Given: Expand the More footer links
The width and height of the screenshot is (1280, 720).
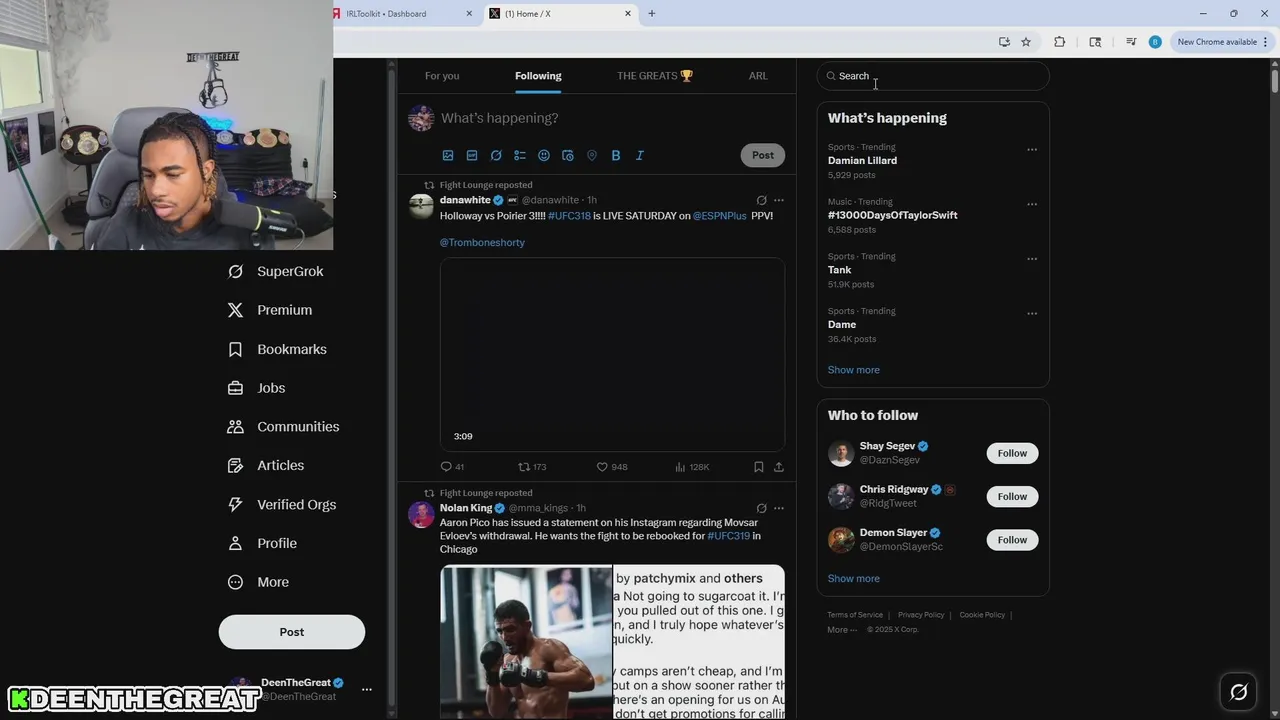Looking at the screenshot, I should pyautogui.click(x=842, y=630).
